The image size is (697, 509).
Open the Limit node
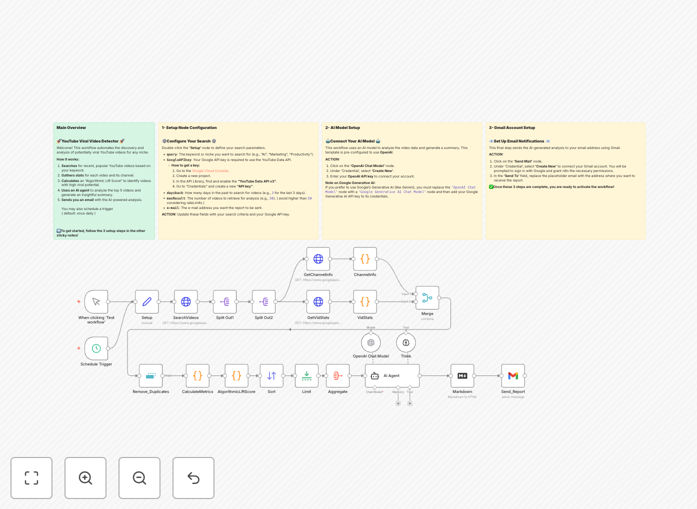(x=307, y=376)
